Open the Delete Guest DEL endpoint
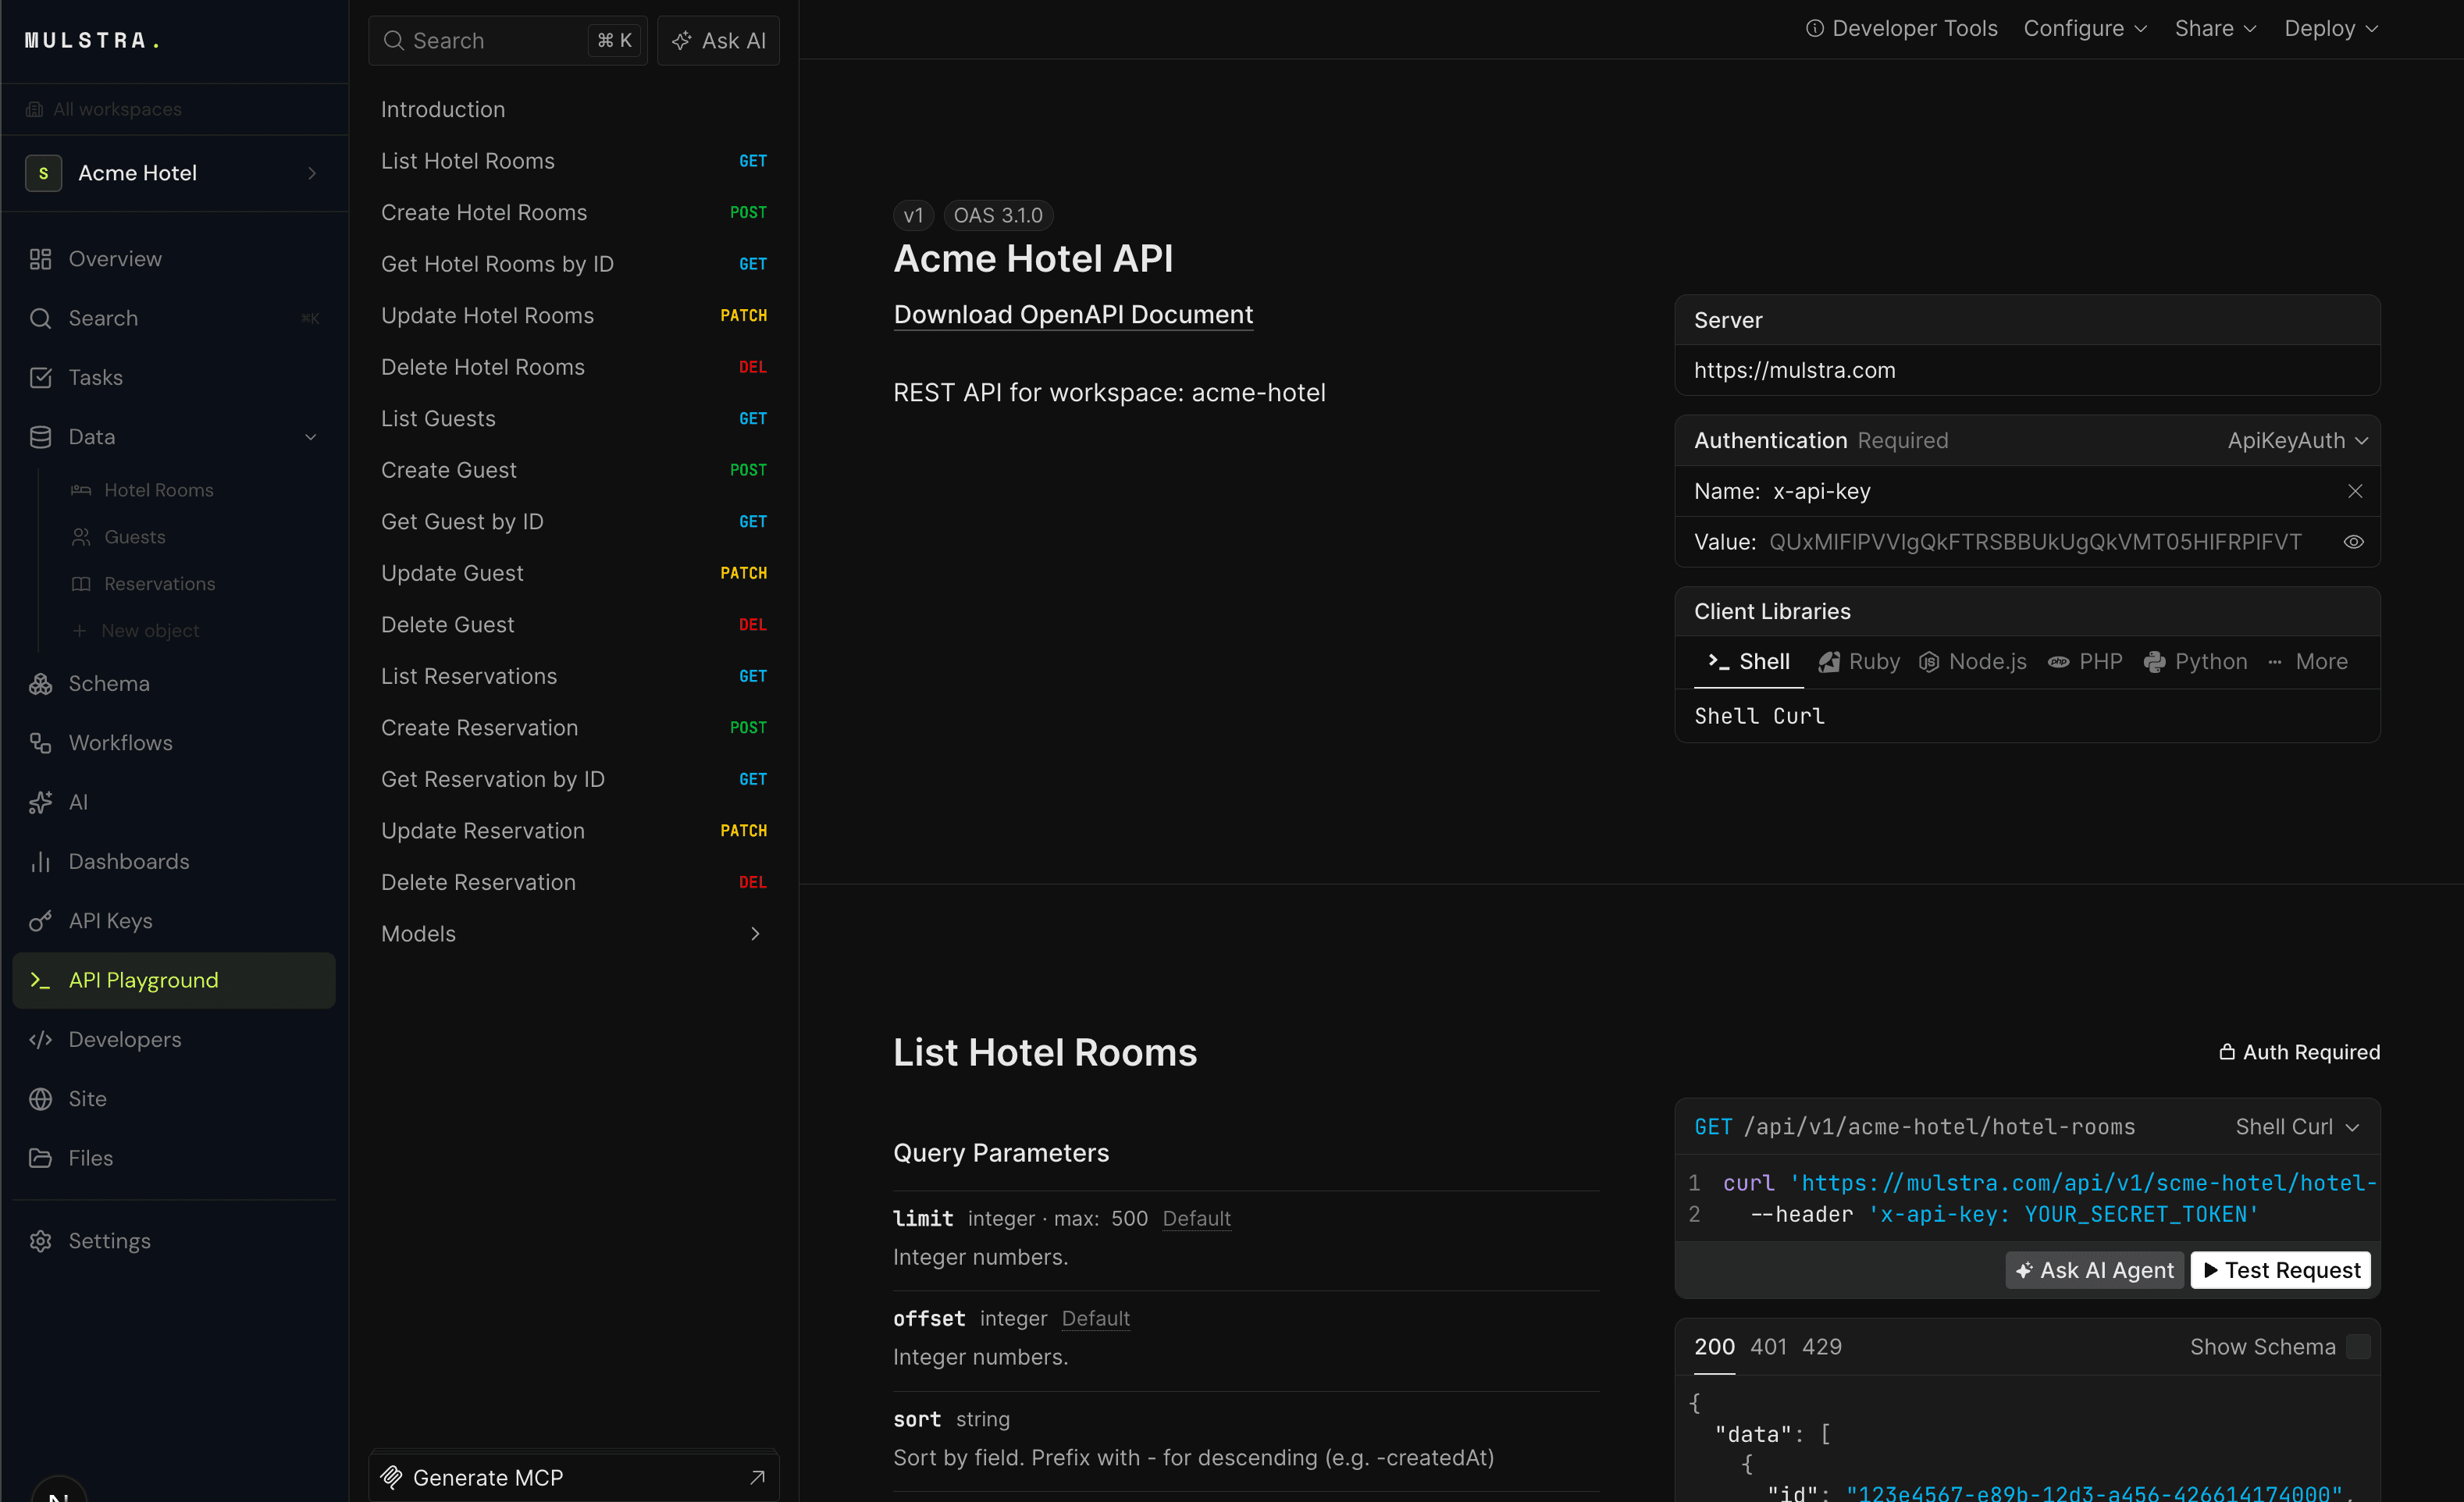Image resolution: width=2464 pixels, height=1502 pixels. pos(574,625)
